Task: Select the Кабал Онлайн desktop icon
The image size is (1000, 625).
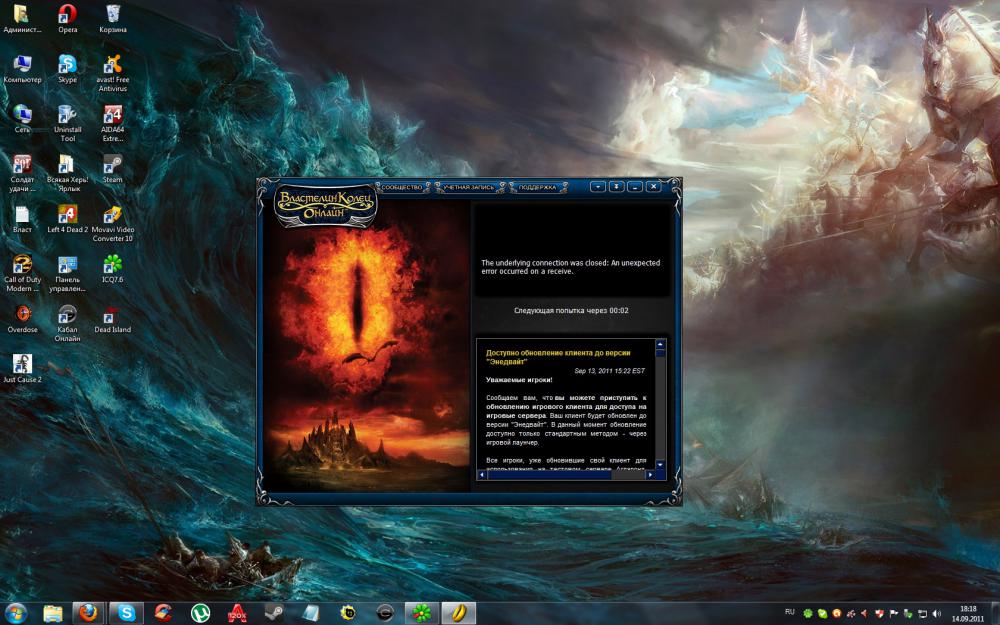Action: pos(68,323)
